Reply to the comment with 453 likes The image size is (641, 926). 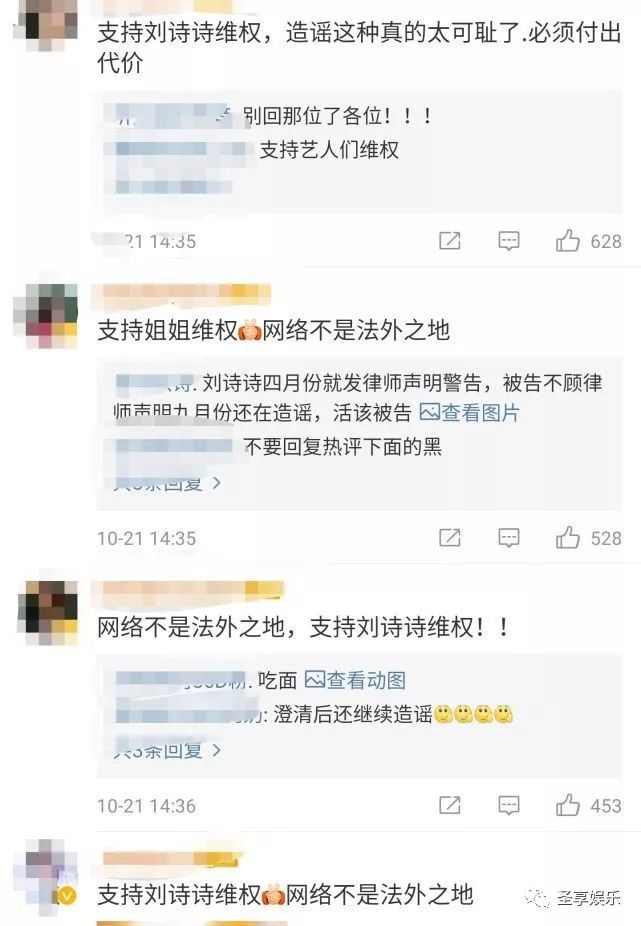pos(509,806)
